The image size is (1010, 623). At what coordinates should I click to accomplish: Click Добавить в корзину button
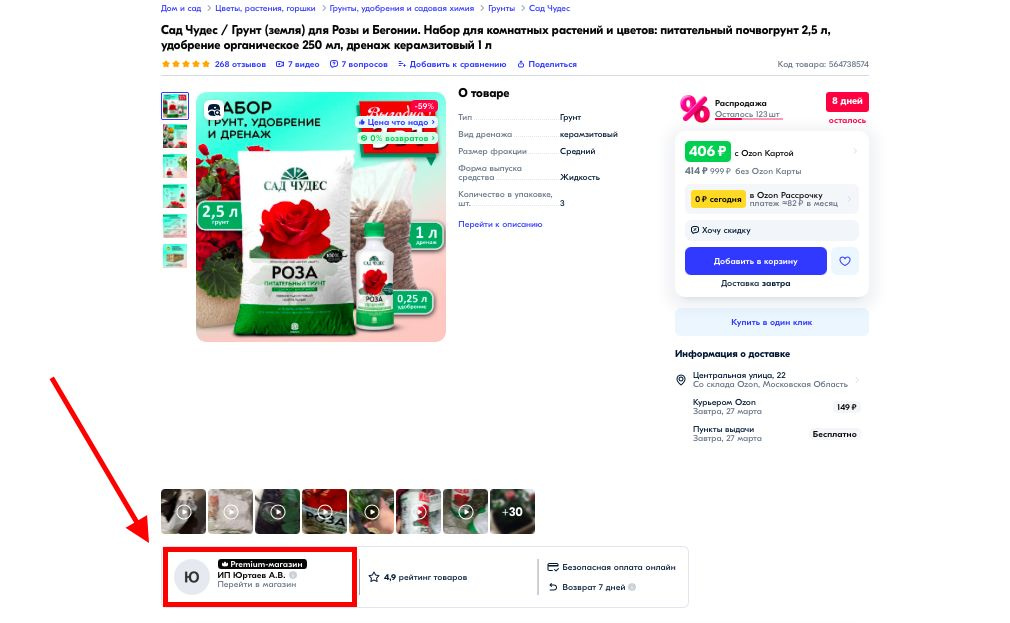(756, 261)
